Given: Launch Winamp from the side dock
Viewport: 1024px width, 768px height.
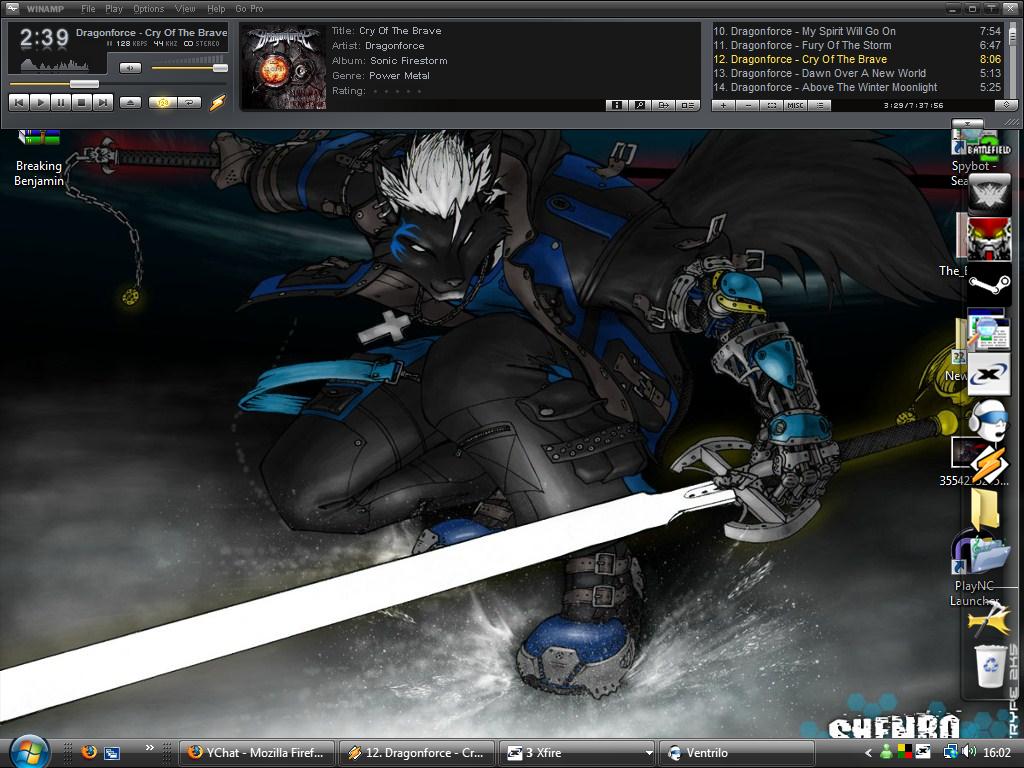Looking at the screenshot, I should coord(988,462).
